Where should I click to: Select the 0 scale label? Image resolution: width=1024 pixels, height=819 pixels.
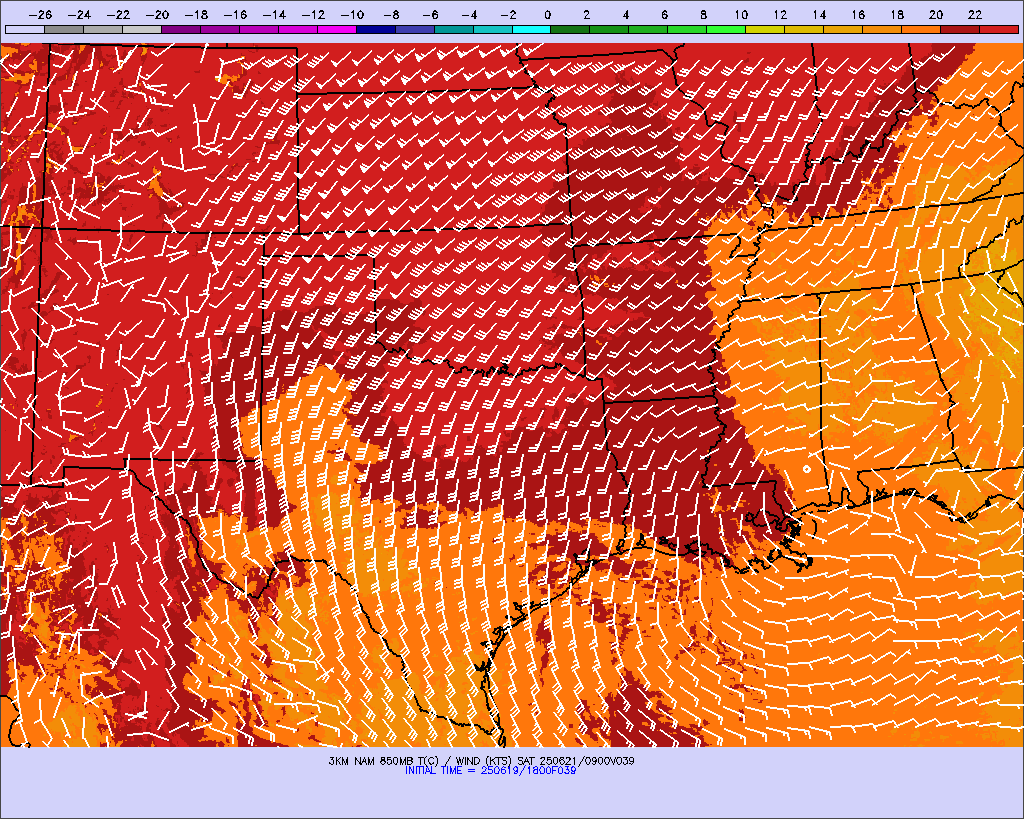click(x=547, y=15)
